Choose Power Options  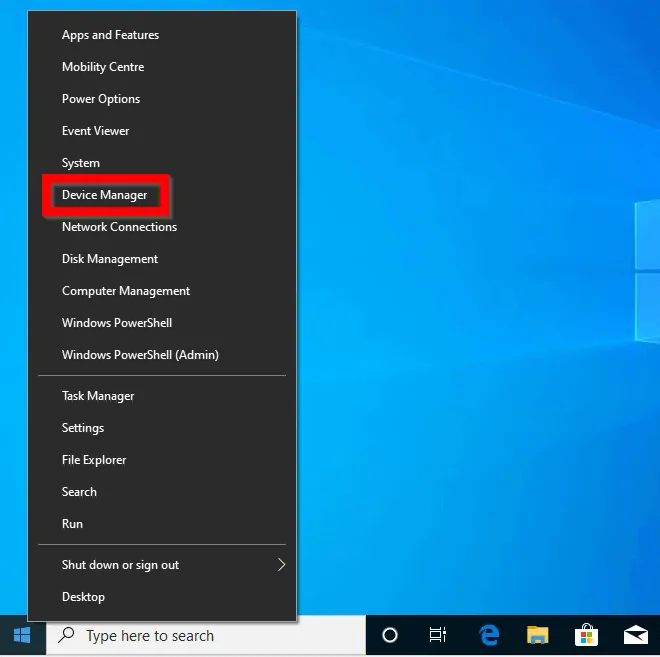pos(101,99)
